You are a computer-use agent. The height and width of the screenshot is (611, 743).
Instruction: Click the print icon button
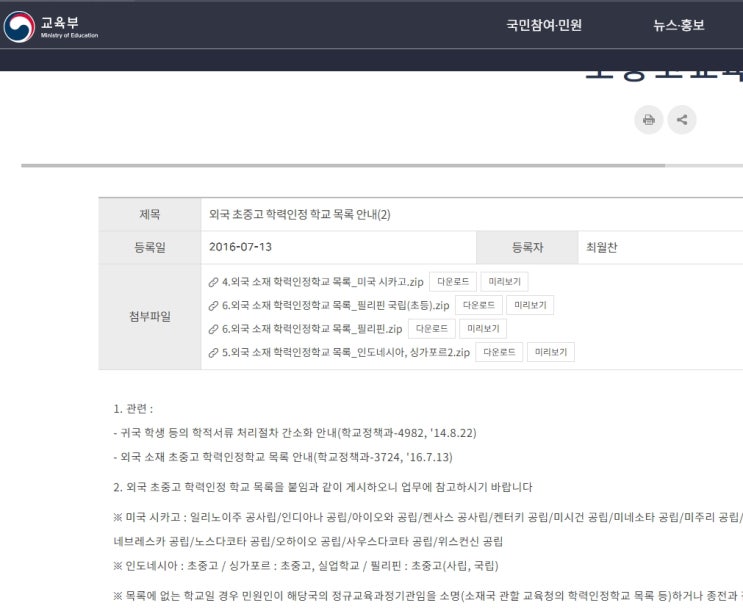pyautogui.click(x=649, y=120)
